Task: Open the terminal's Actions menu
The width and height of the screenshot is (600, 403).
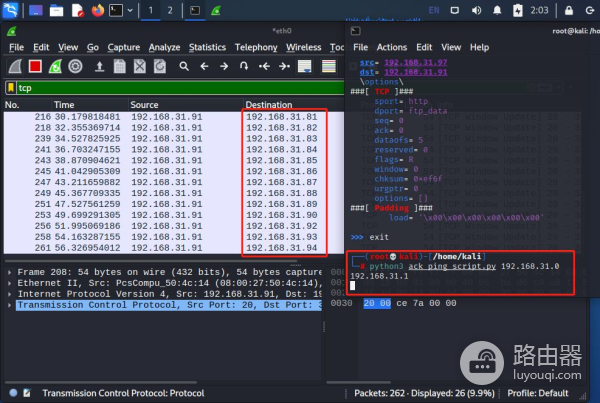Action: coord(392,47)
